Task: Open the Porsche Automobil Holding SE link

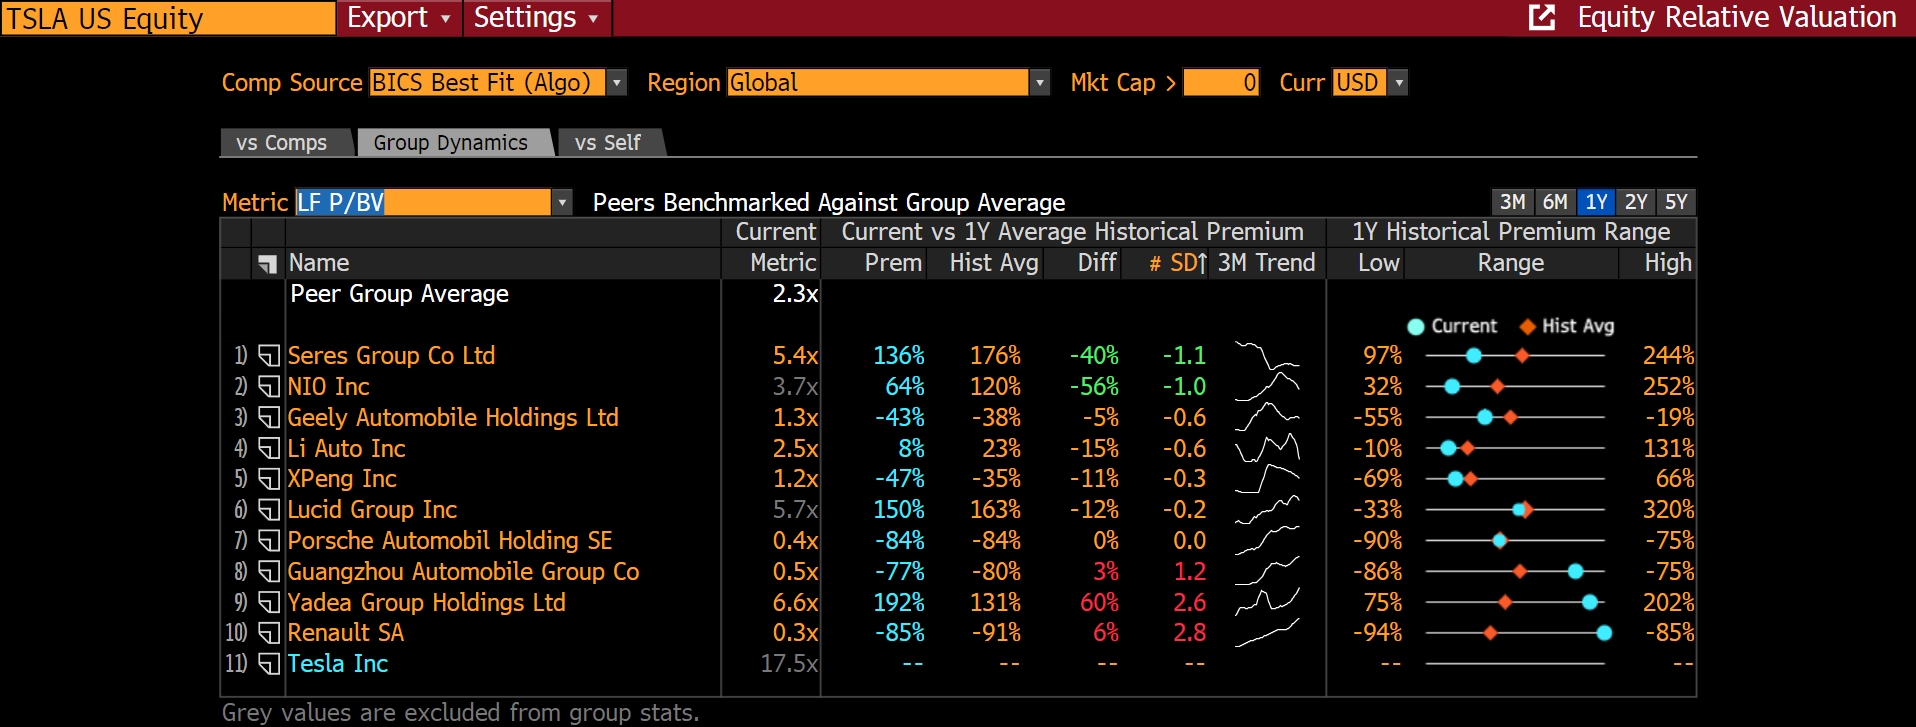Action: (449, 541)
